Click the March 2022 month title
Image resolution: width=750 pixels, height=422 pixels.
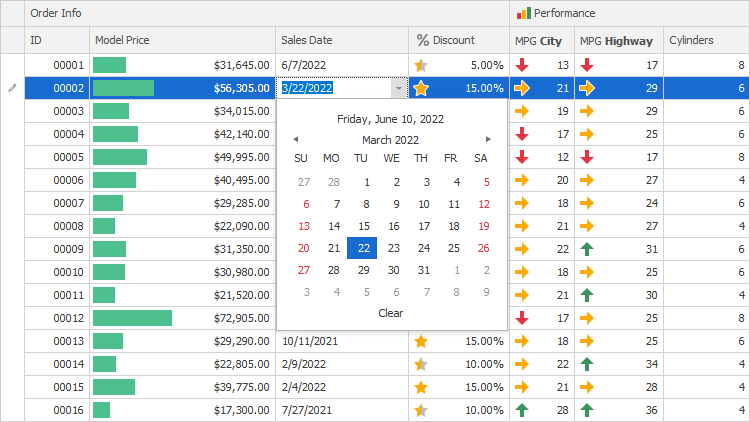tap(390, 140)
